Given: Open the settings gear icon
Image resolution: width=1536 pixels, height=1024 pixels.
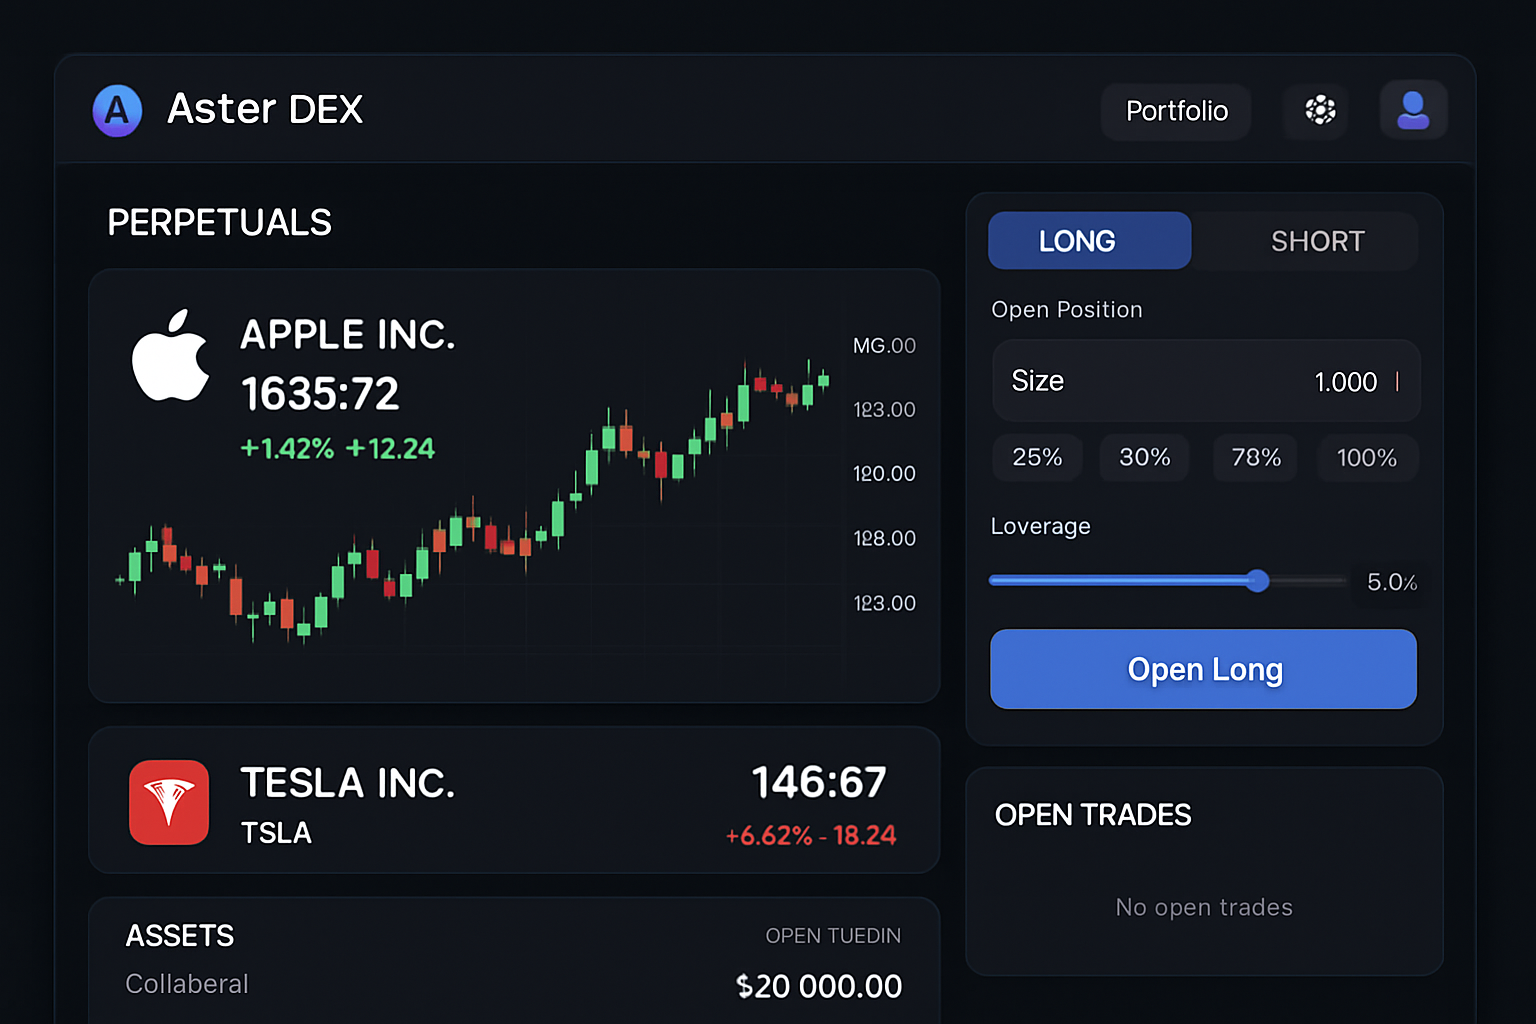Looking at the screenshot, I should coord(1320,110).
